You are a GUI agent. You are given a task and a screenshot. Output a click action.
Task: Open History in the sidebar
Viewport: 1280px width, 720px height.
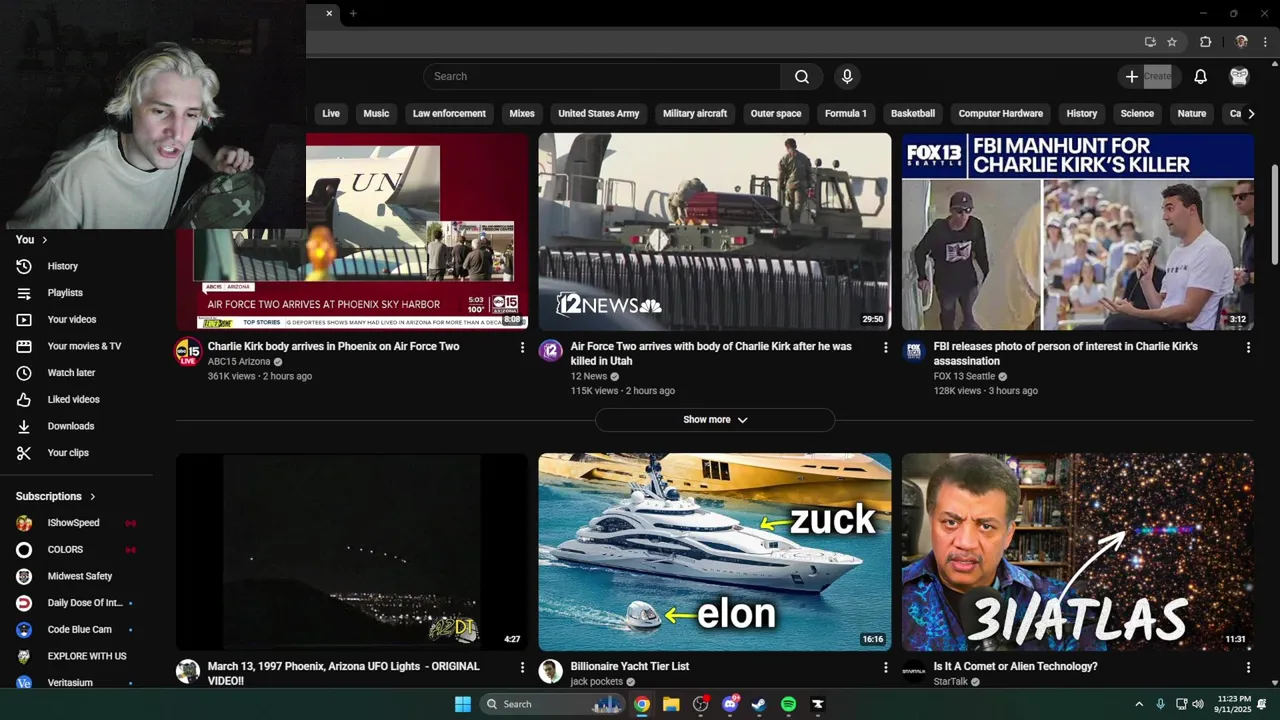coord(62,266)
